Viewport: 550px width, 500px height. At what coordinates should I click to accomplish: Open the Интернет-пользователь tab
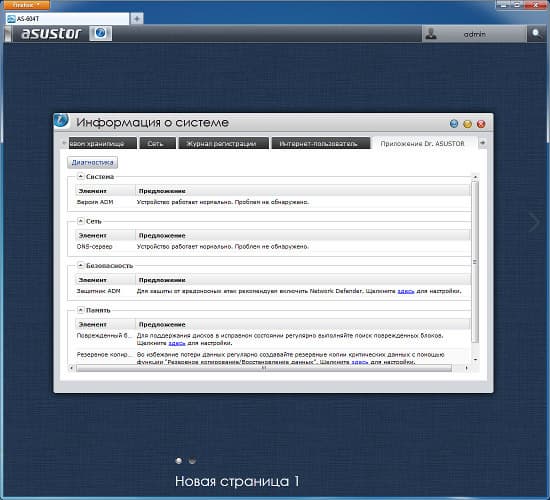tap(321, 143)
